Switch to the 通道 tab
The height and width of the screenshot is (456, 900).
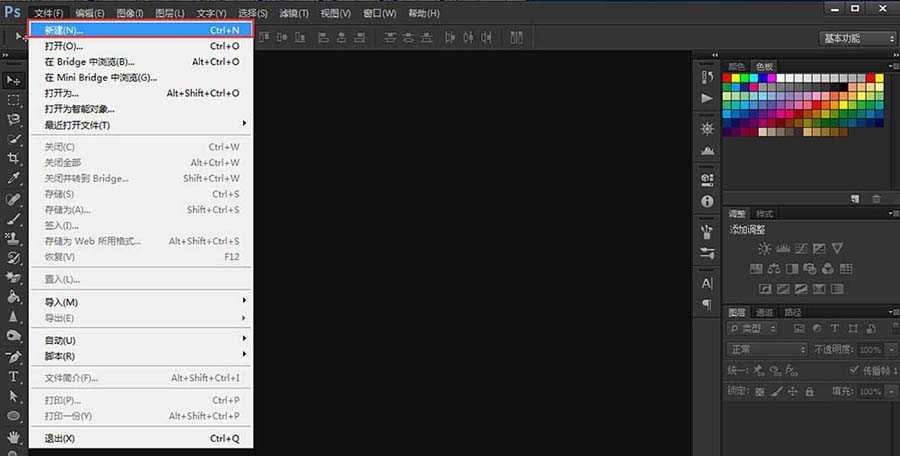pos(764,312)
